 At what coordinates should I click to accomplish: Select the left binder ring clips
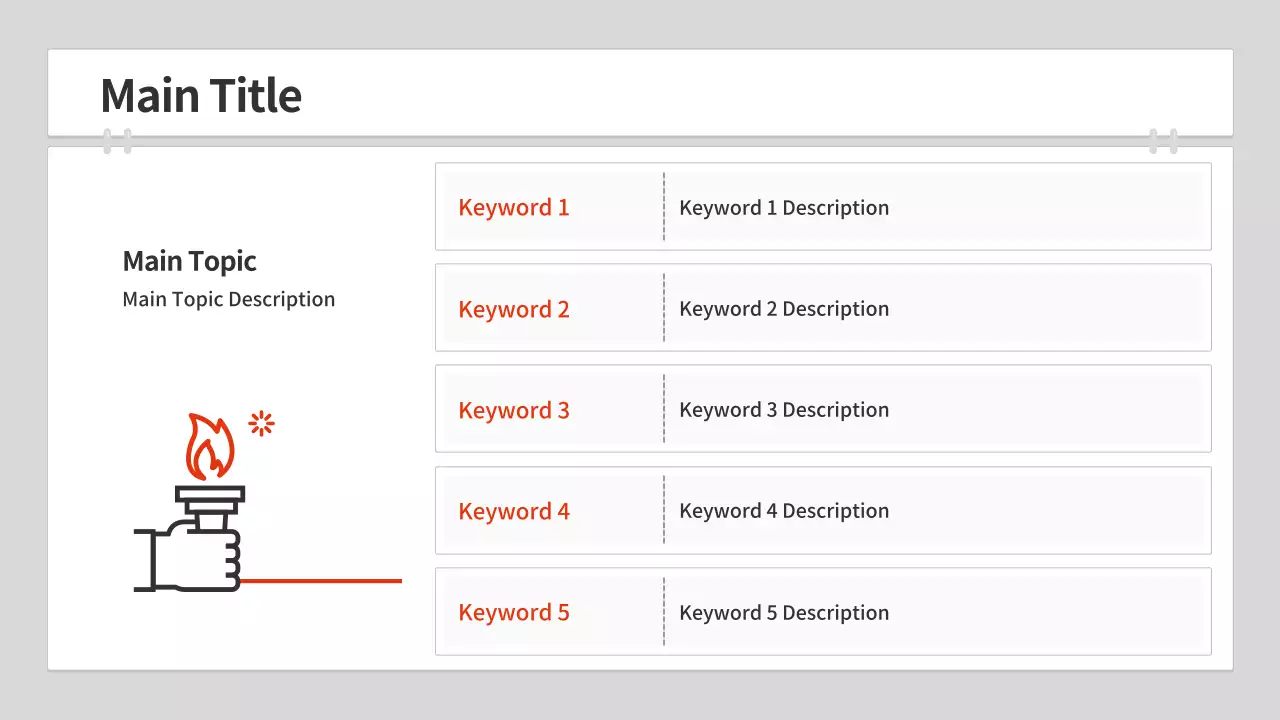click(117, 141)
